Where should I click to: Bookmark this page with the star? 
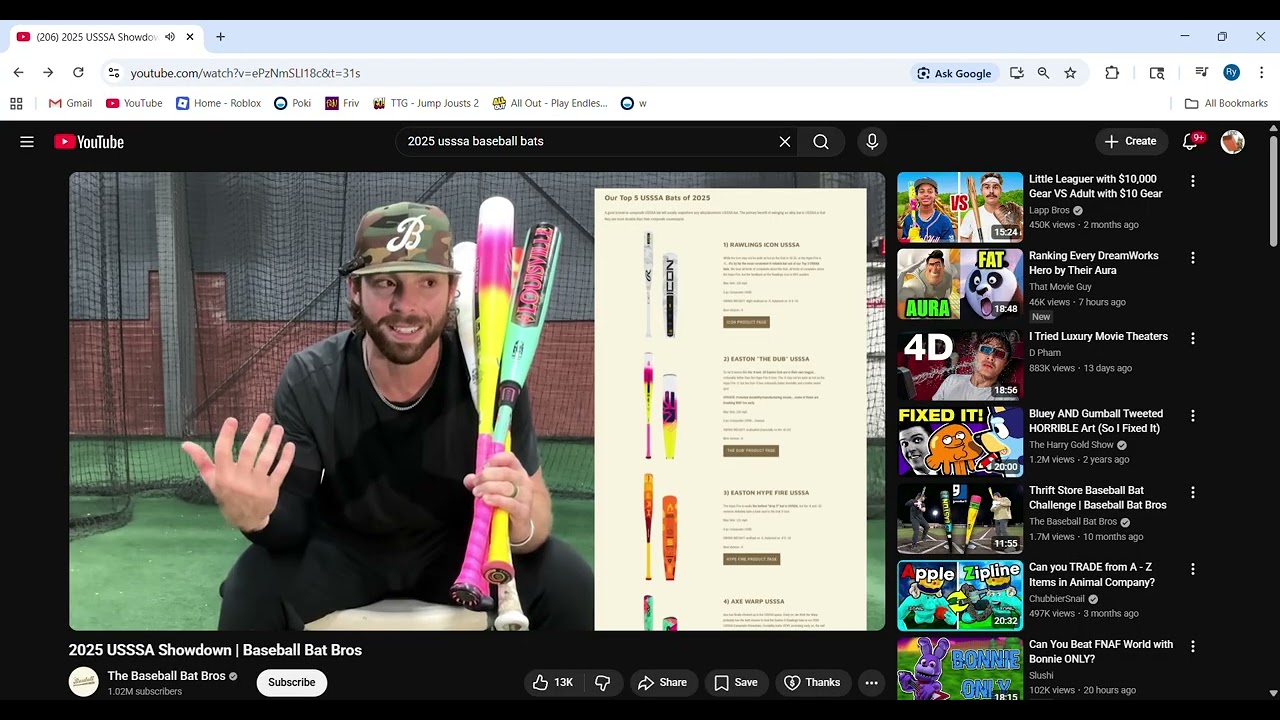(1070, 73)
